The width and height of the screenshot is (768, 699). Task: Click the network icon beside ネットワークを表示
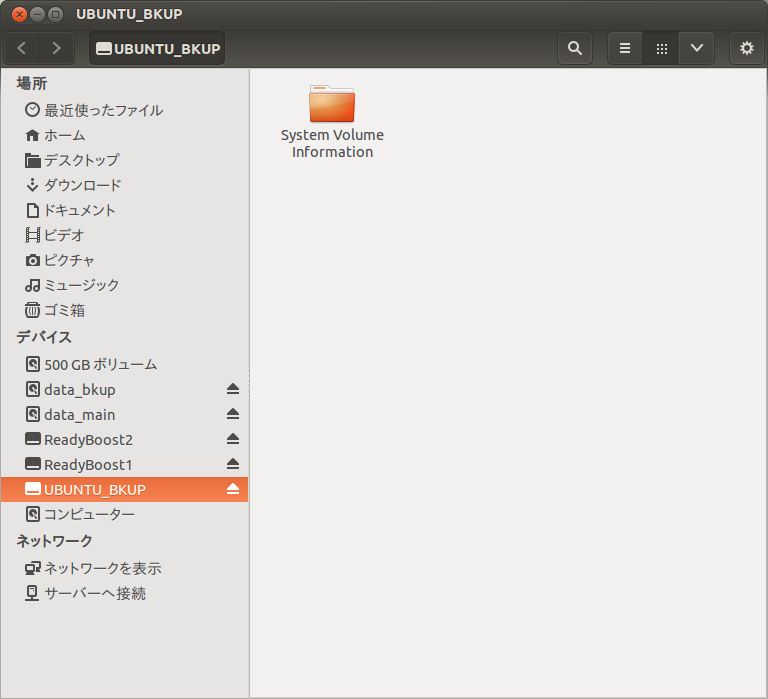(32, 568)
